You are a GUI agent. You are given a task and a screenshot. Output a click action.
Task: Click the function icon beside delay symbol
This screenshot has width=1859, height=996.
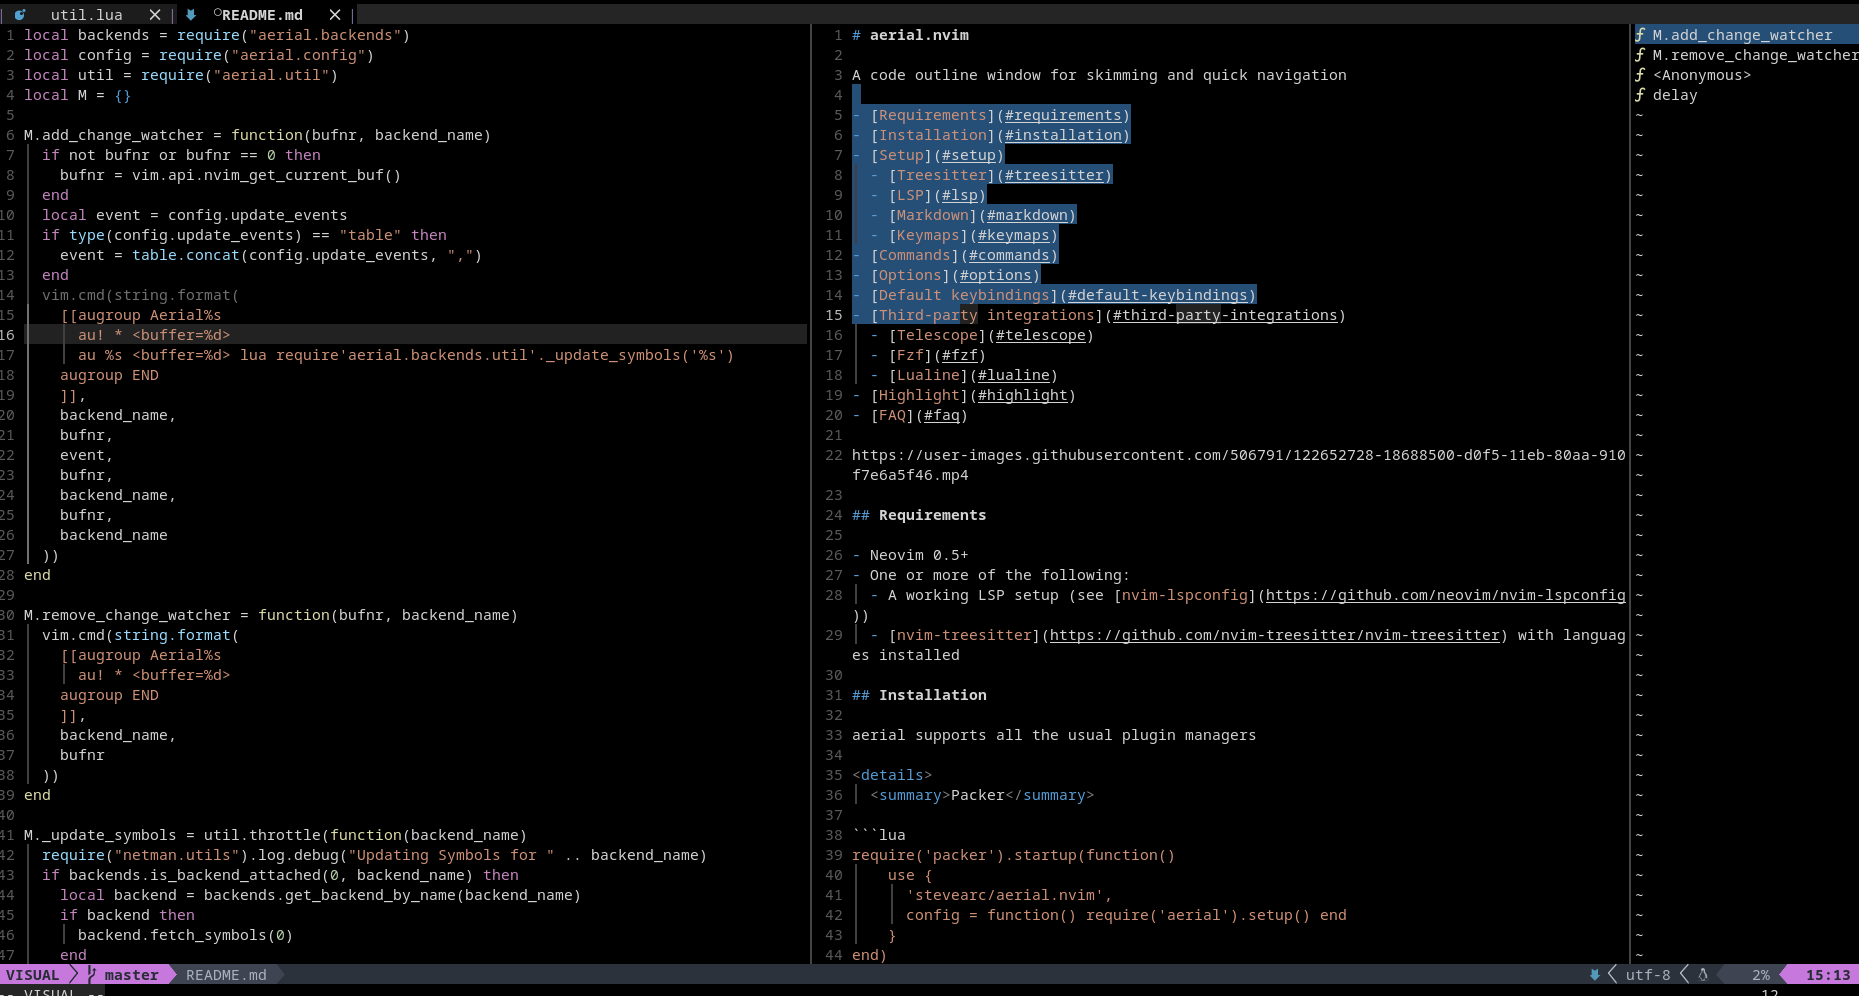1640,95
